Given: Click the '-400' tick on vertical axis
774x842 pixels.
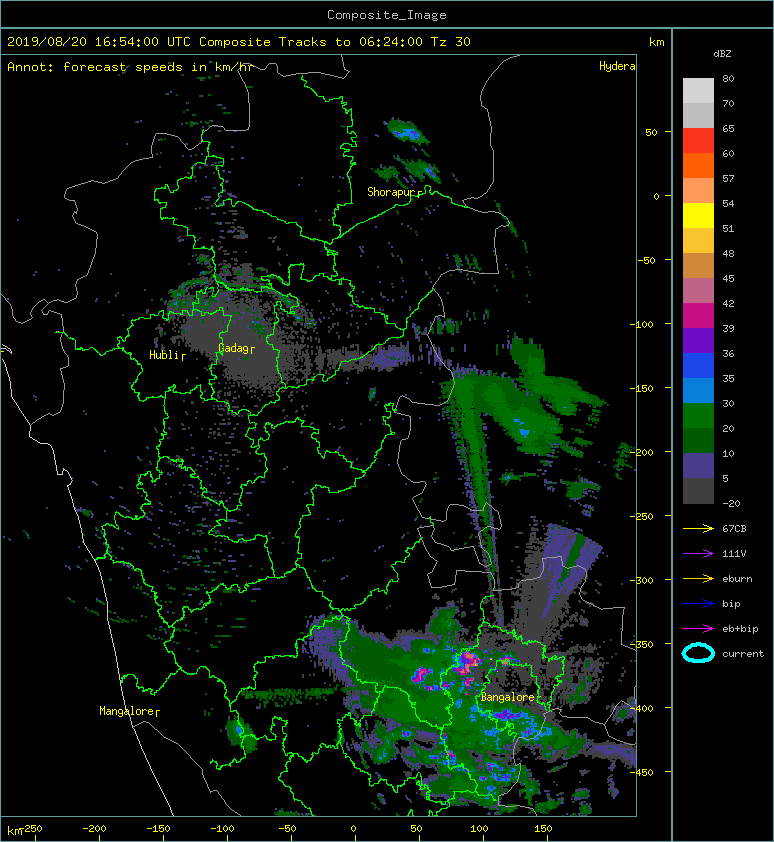Looking at the screenshot, I should coord(642,708).
